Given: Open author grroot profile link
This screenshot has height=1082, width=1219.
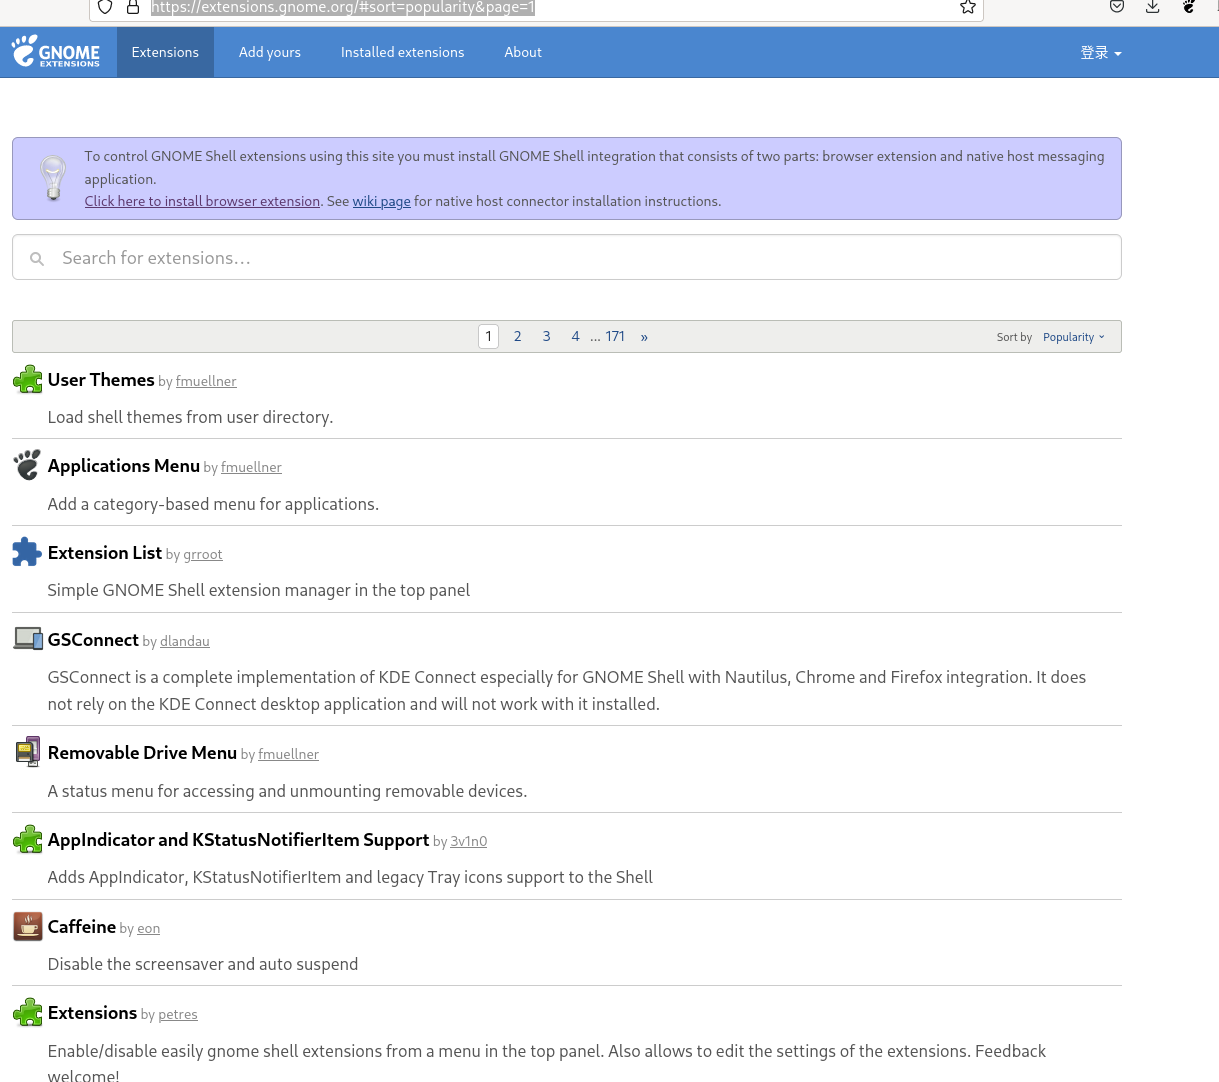Looking at the screenshot, I should tap(203, 554).
